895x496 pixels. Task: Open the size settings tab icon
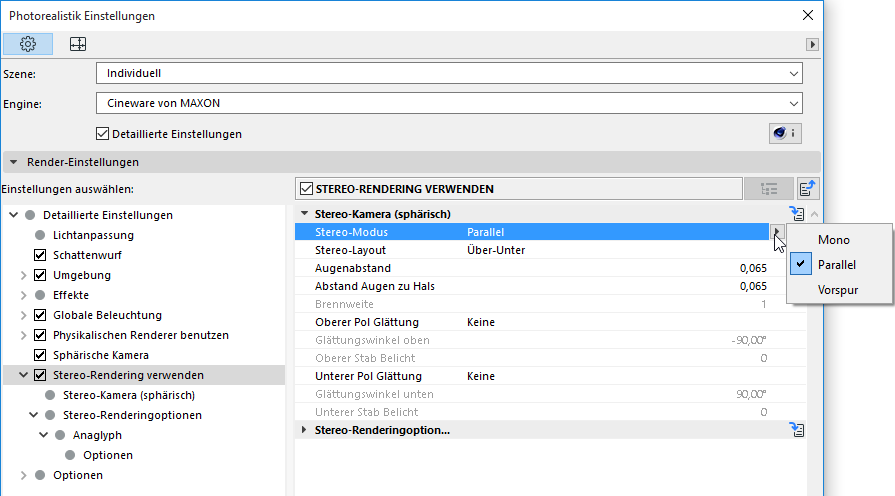coord(78,44)
